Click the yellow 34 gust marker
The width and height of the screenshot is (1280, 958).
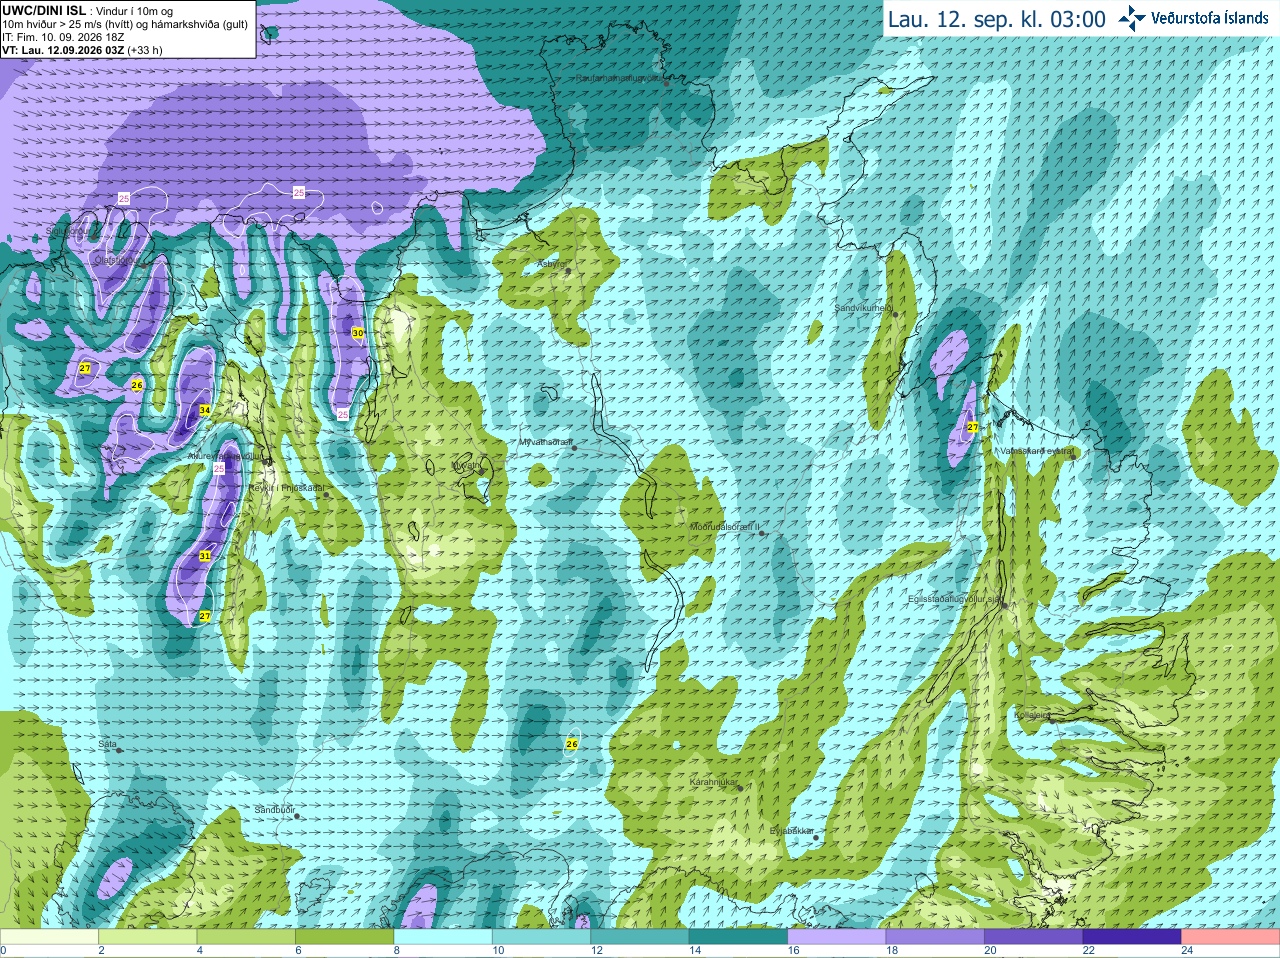(204, 410)
